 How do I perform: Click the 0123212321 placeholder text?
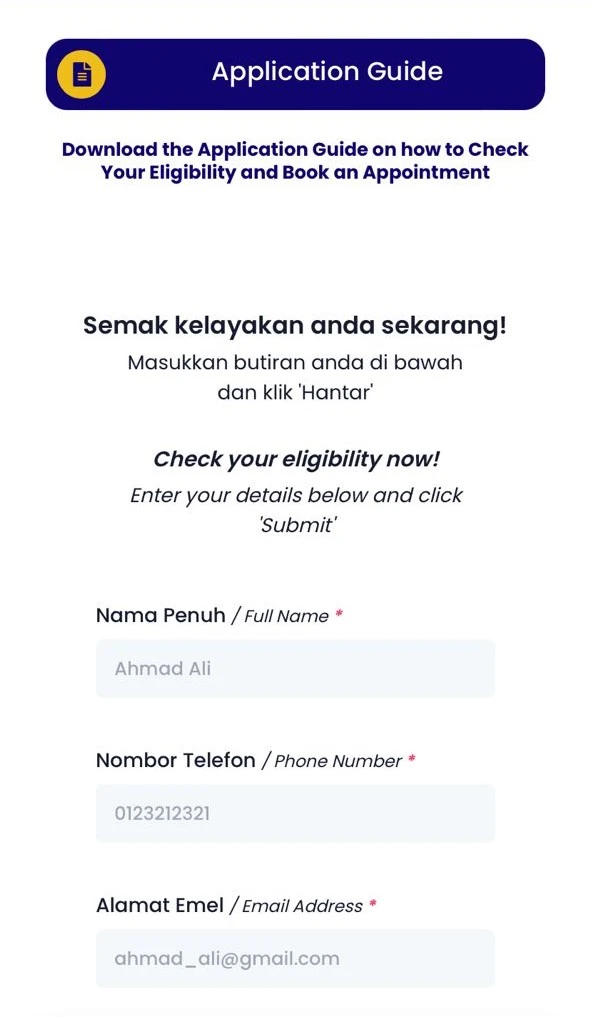pyautogui.click(x=162, y=813)
